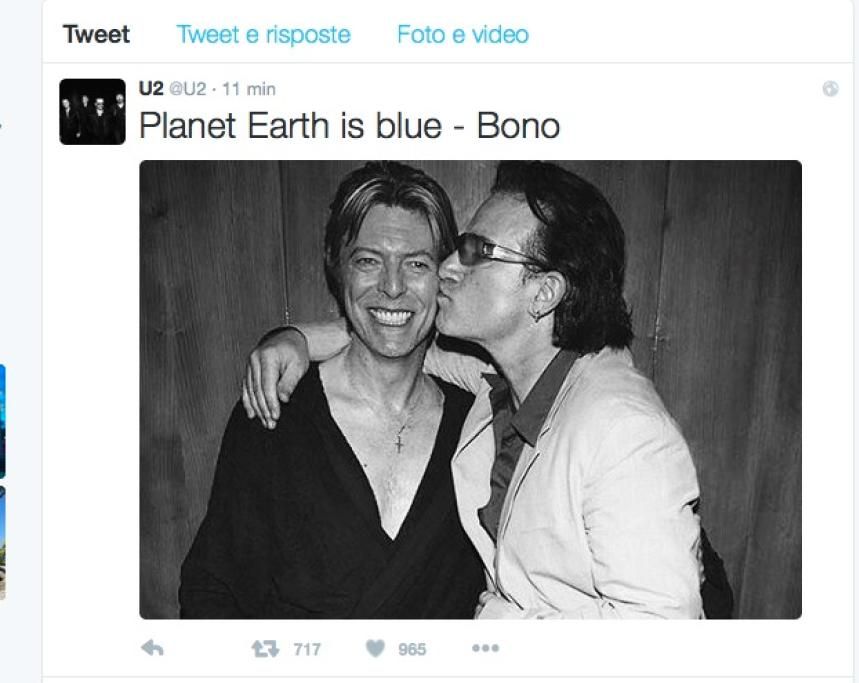Open the U2 profile avatar picture

(x=92, y=112)
